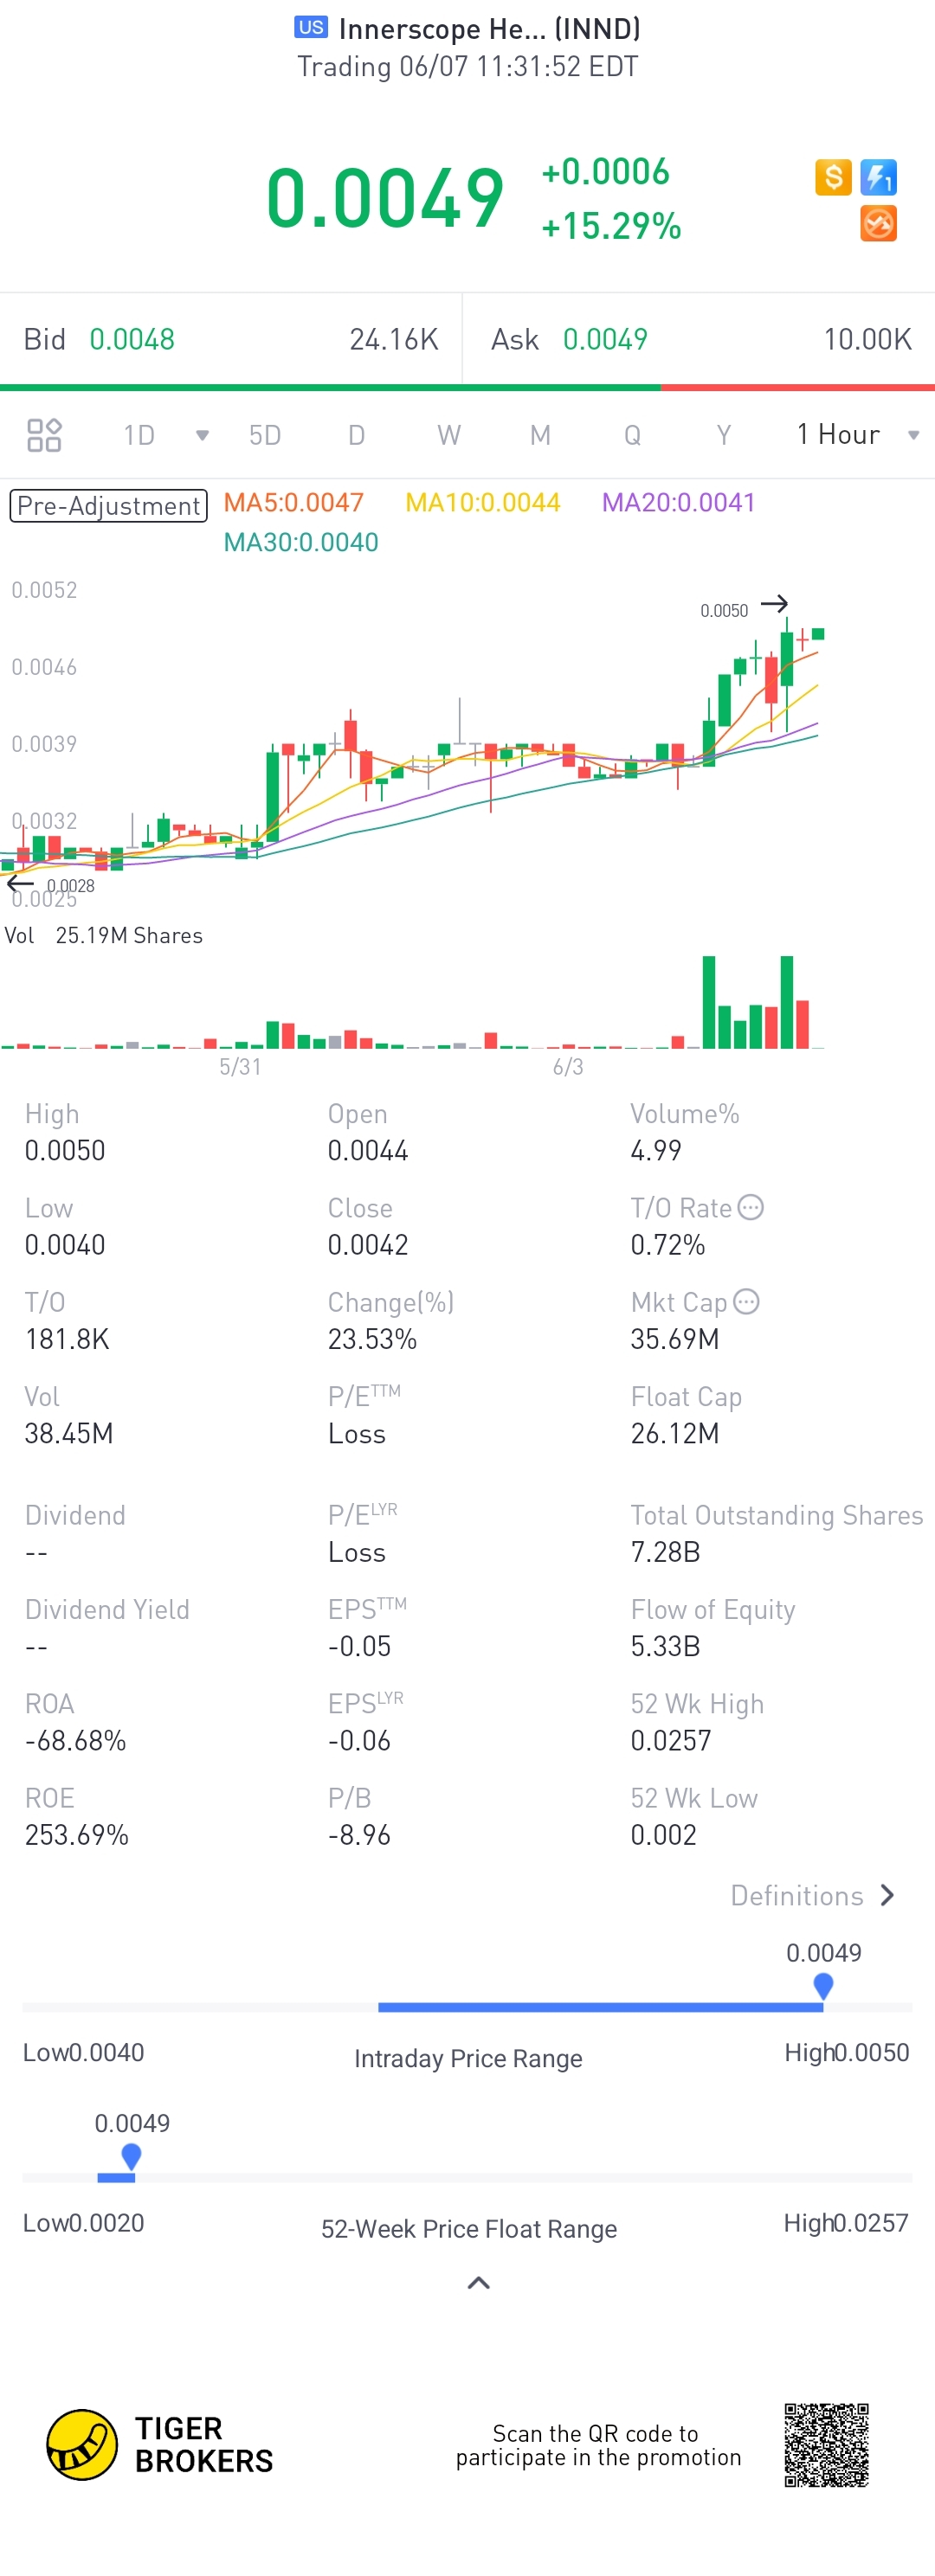This screenshot has height=2576, width=935.
Task: Tap the Intraday Price Range marker
Action: 823,1986
